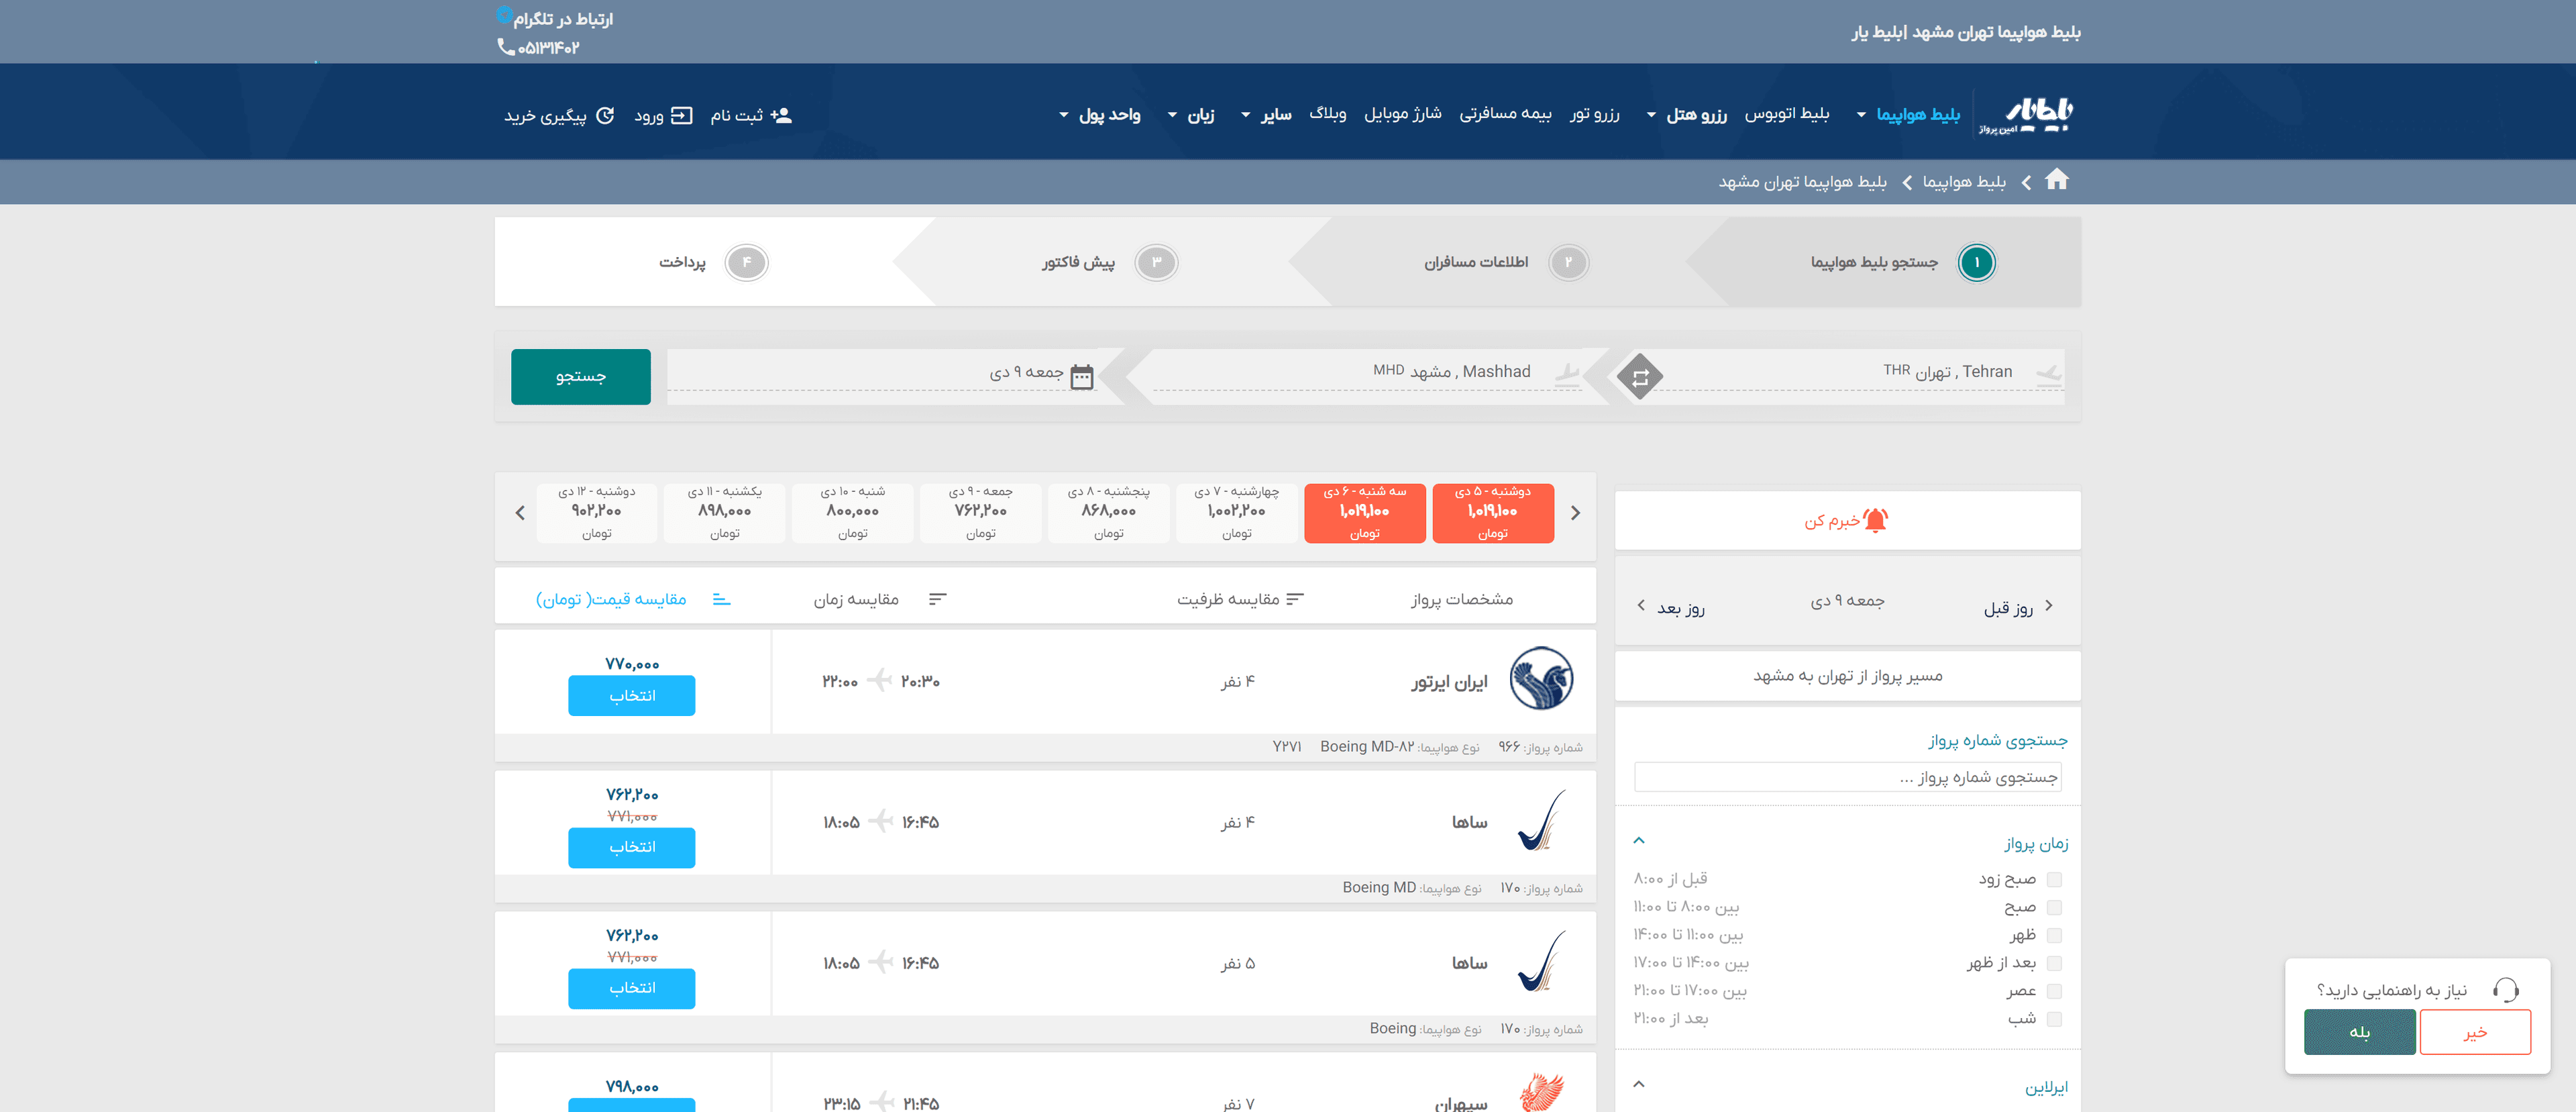Screen dimensions: 2576x1112
Task: Open the زبان language dropdown
Action: pyautogui.click(x=1191, y=114)
